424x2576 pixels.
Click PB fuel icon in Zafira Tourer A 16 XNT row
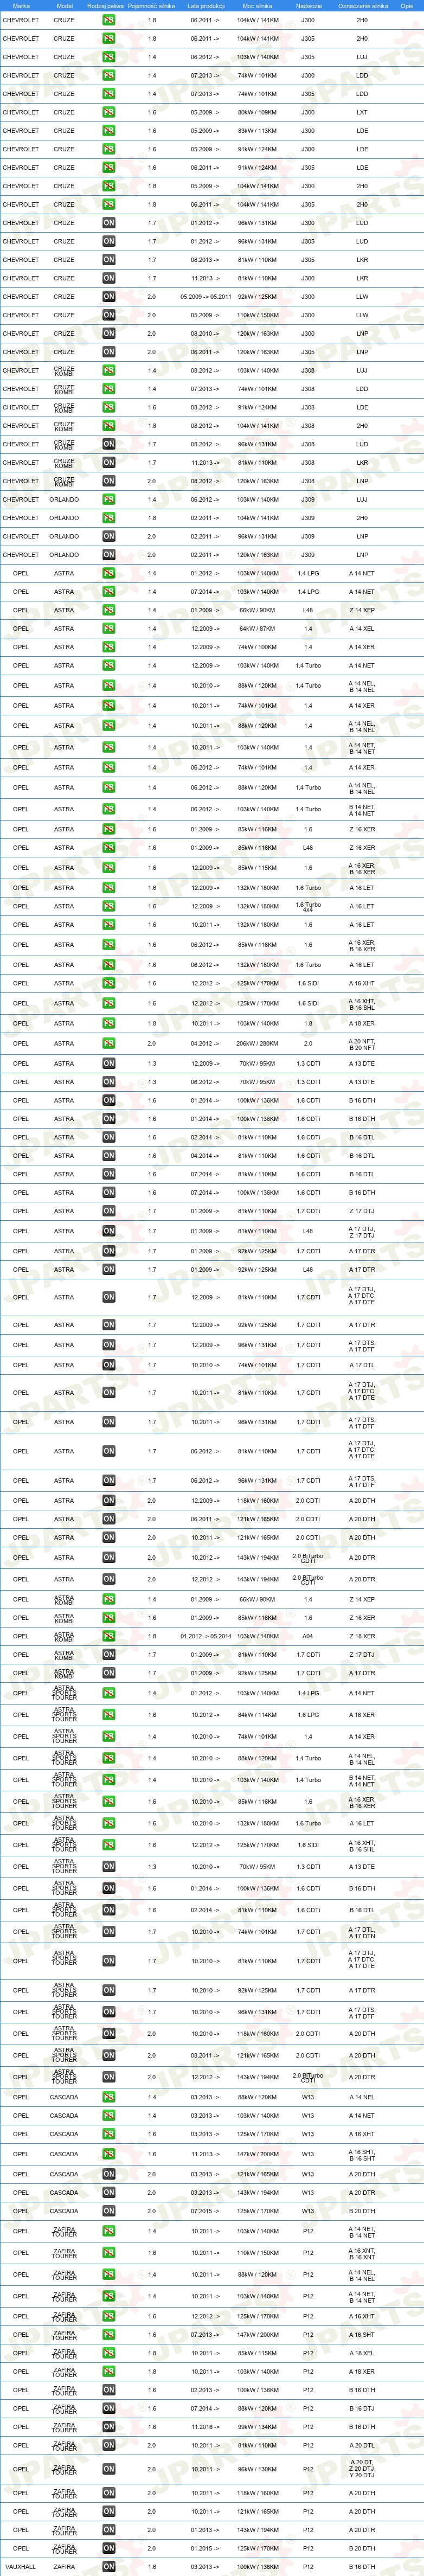(x=108, y=2254)
